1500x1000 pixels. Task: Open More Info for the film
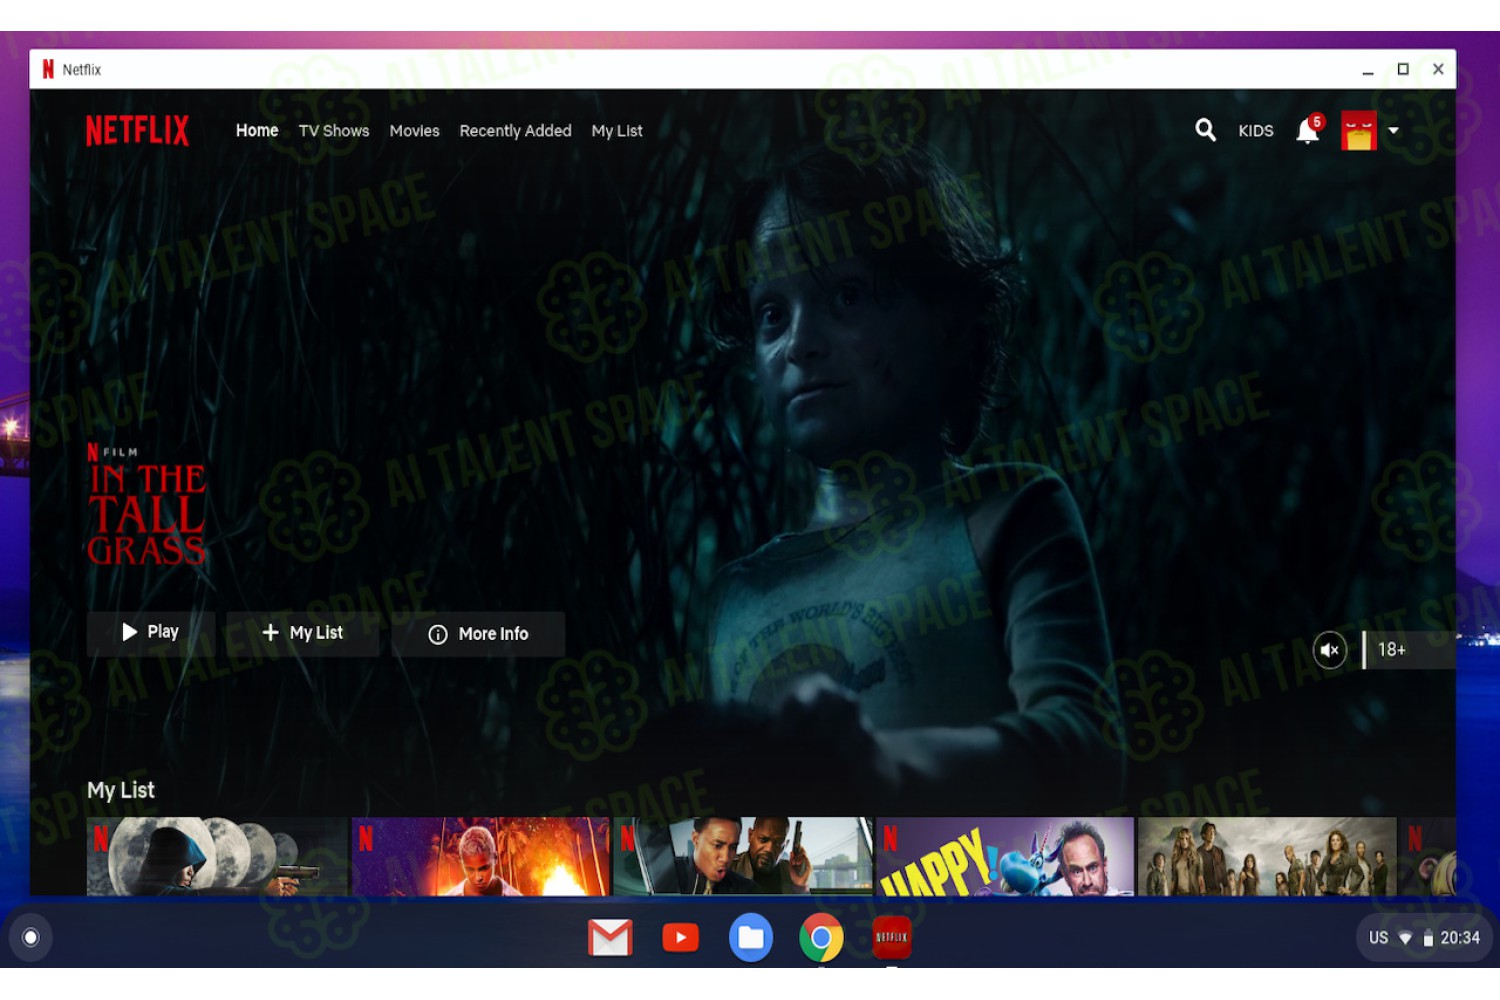478,634
